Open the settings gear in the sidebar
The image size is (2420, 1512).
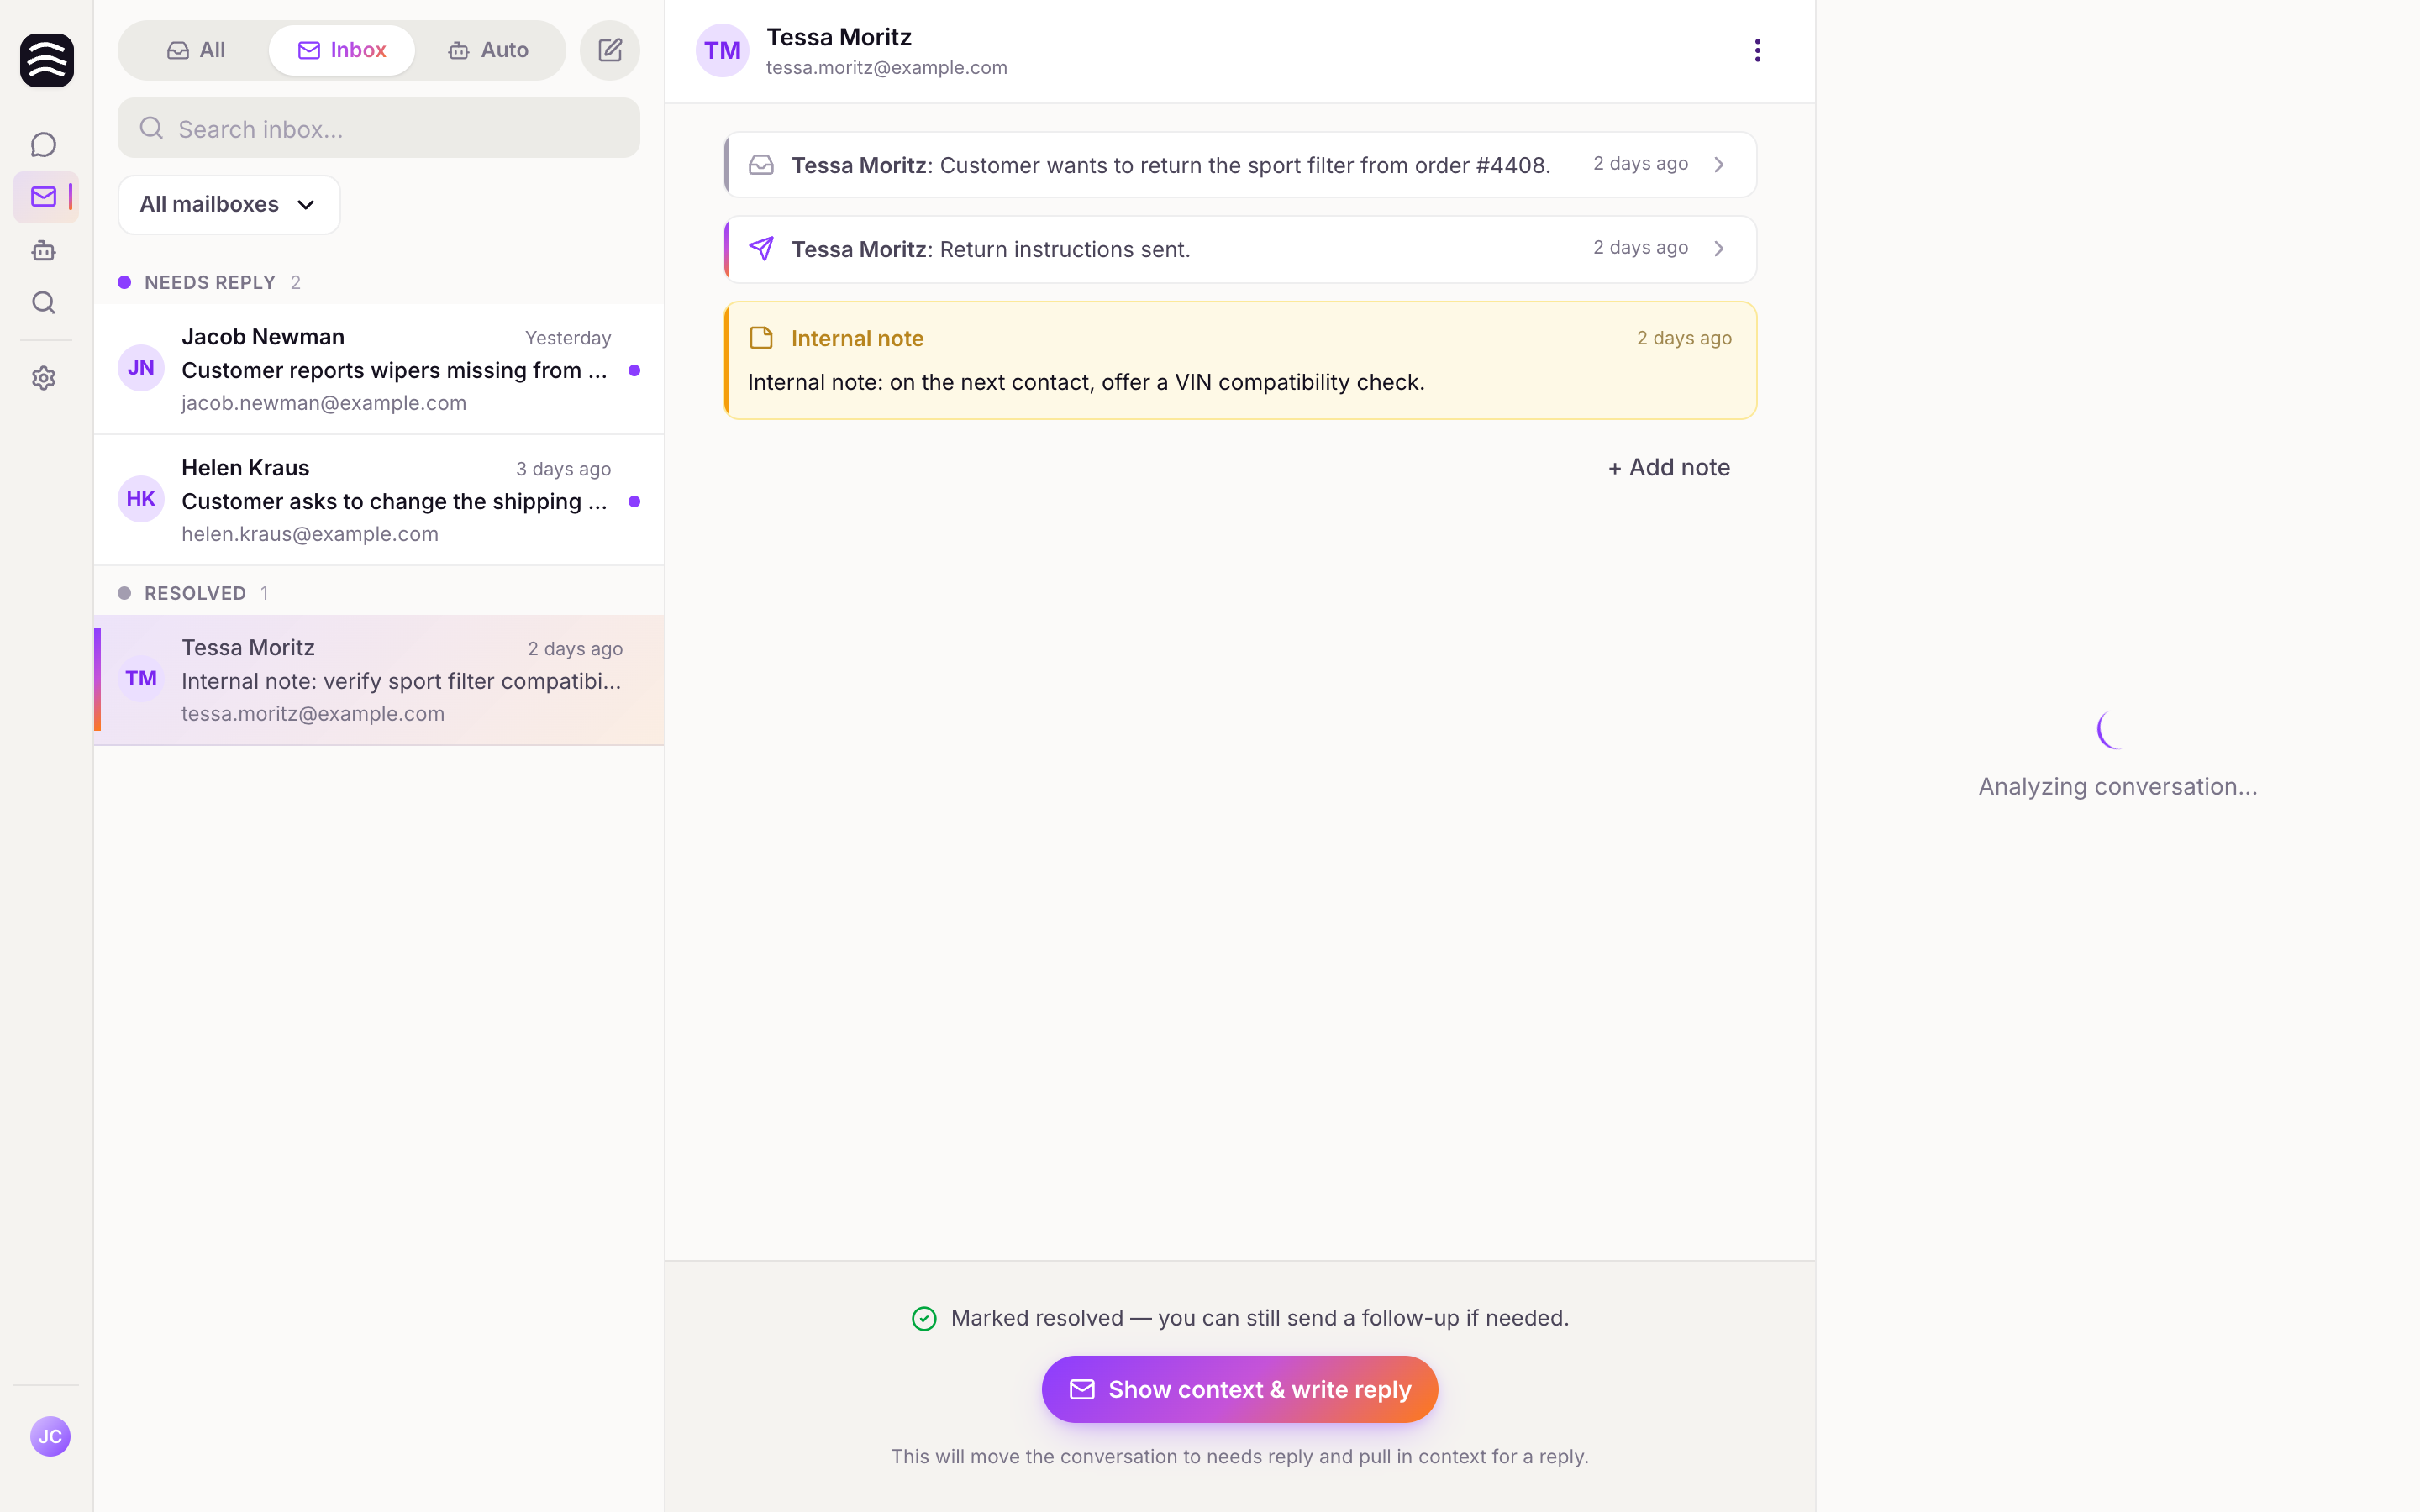point(43,378)
